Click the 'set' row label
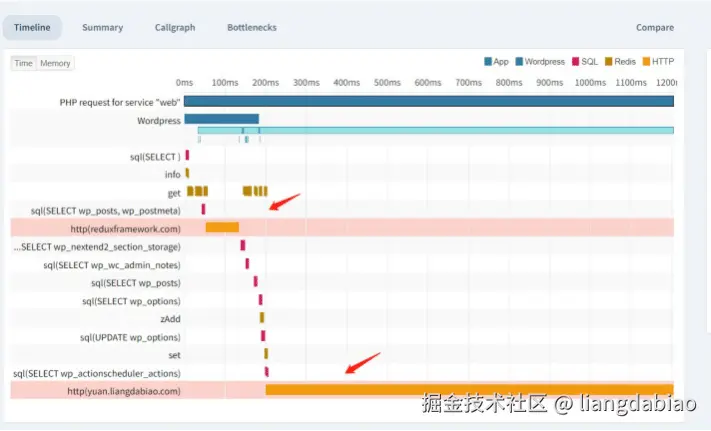The width and height of the screenshot is (711, 431). pyautogui.click(x=175, y=355)
